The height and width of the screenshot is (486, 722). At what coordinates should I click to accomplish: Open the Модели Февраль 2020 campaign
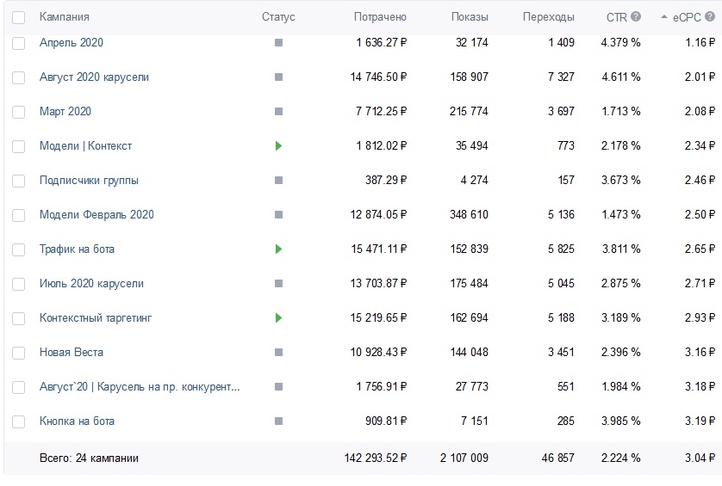coord(96,215)
